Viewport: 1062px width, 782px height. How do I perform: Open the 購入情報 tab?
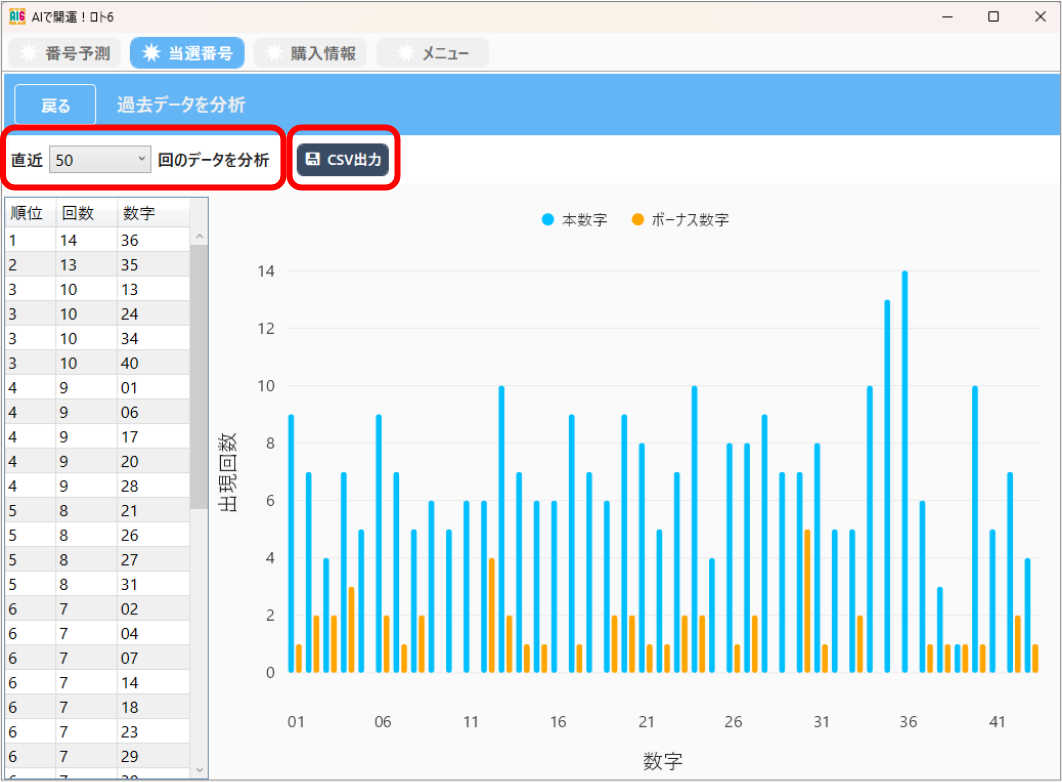point(310,54)
